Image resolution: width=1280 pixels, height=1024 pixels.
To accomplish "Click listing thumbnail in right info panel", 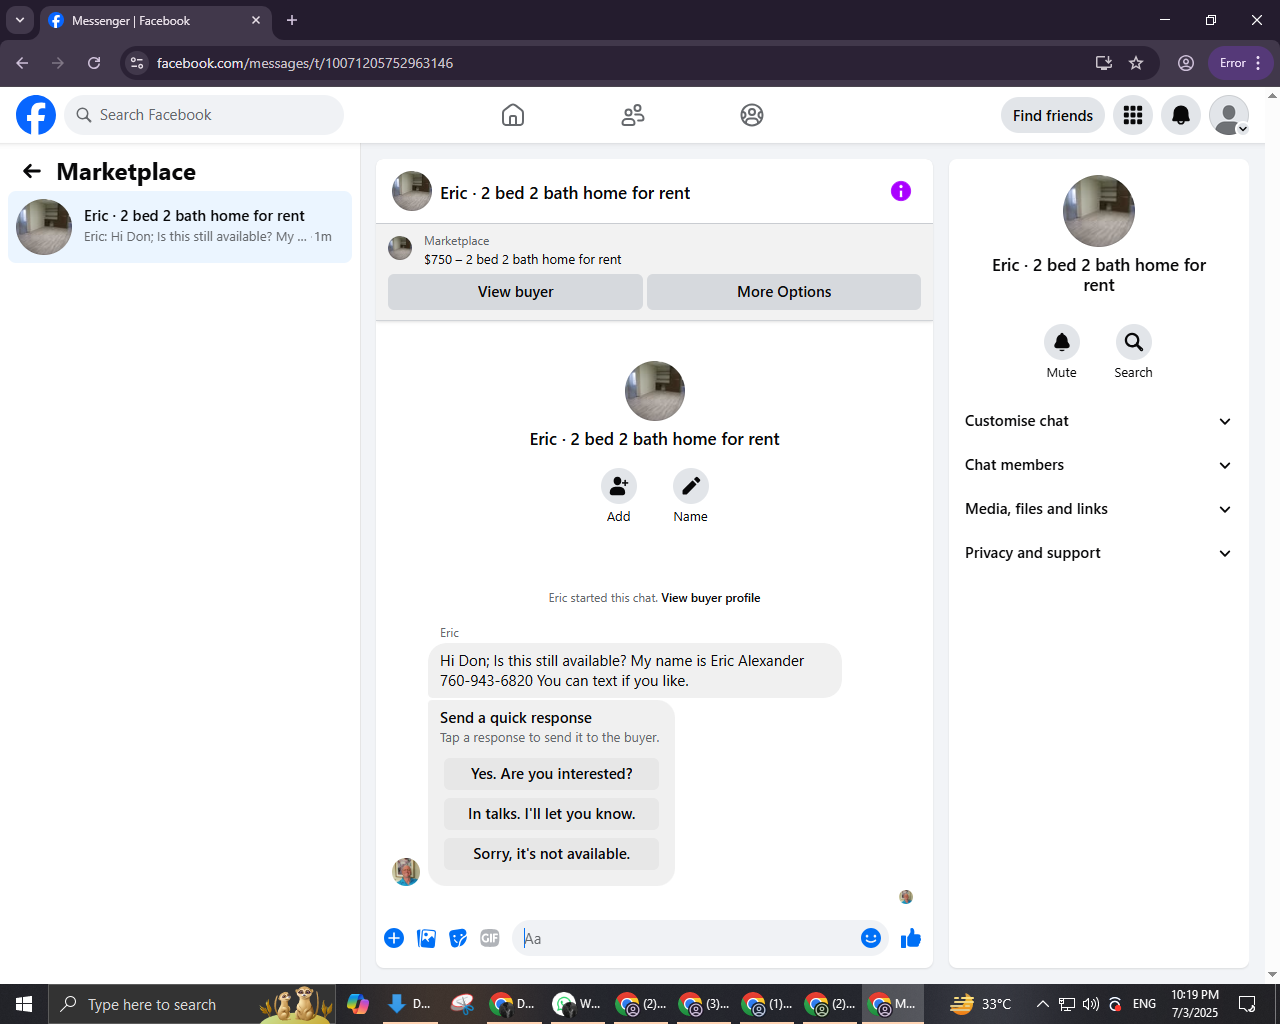I will pos(1099,211).
